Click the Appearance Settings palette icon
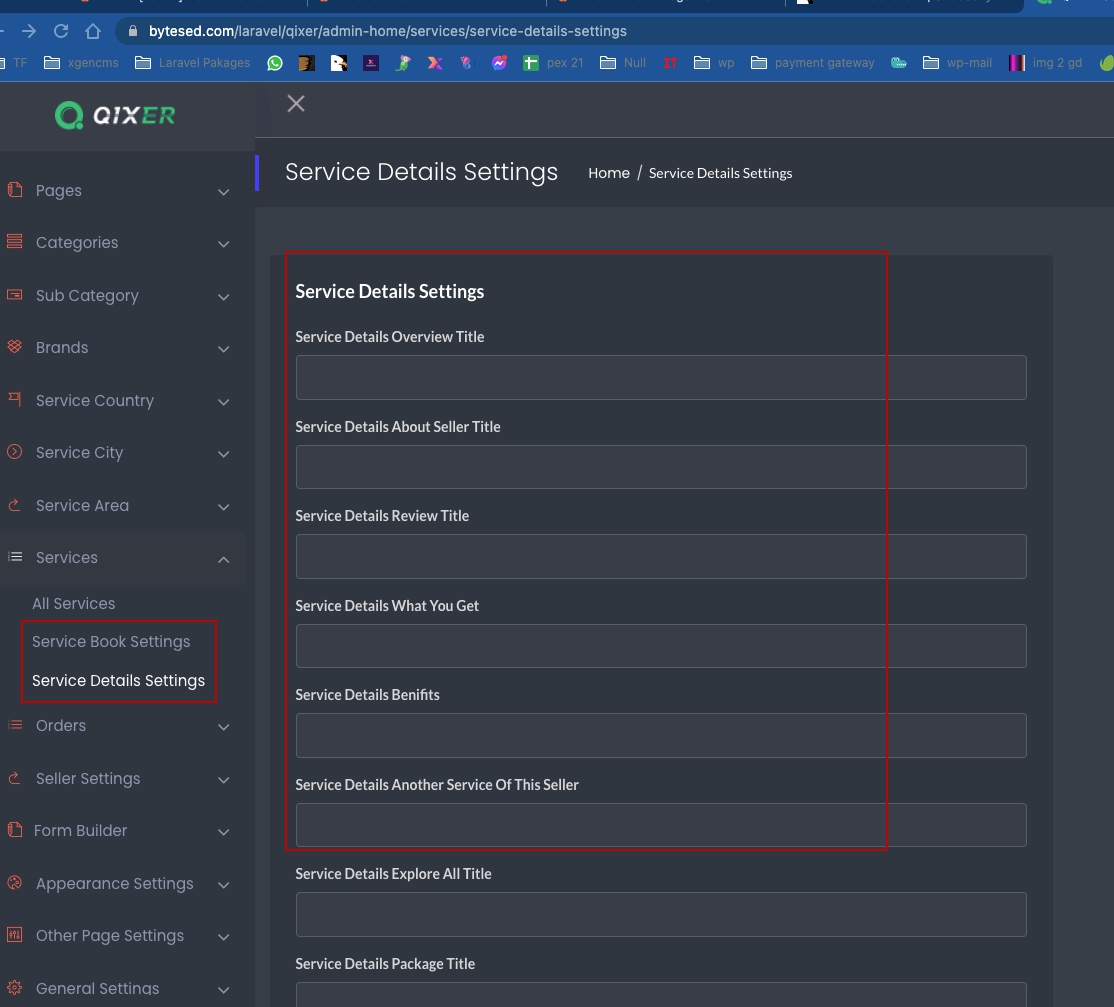Screen dimensions: 1114x1007 click(x=15, y=883)
